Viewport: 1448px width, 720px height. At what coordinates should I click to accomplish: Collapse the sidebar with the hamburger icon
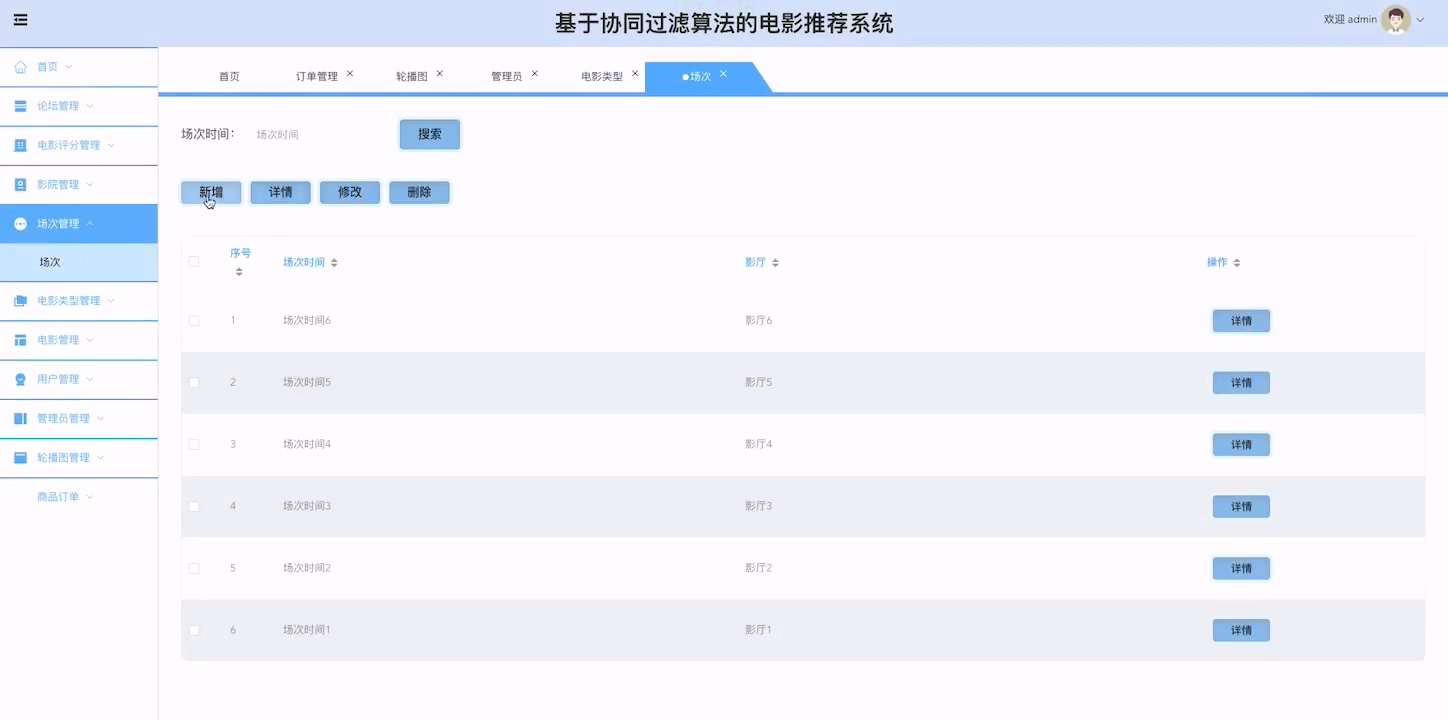tap(20, 20)
